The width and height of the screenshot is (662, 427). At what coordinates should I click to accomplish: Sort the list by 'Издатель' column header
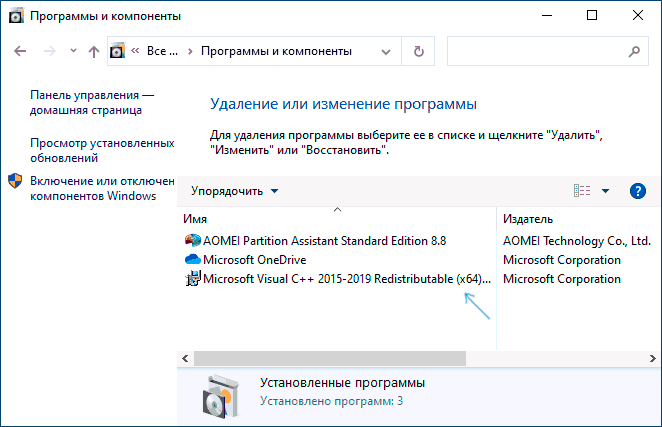528,219
